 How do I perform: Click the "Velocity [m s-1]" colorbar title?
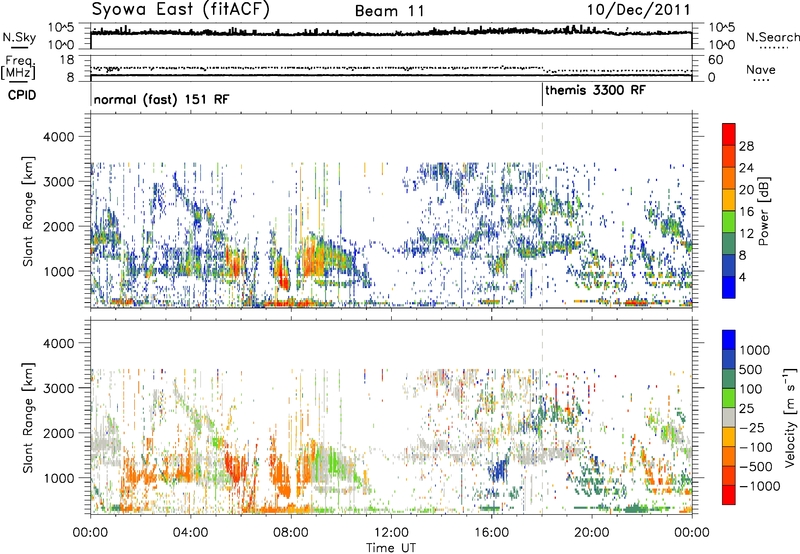[x=790, y=417]
